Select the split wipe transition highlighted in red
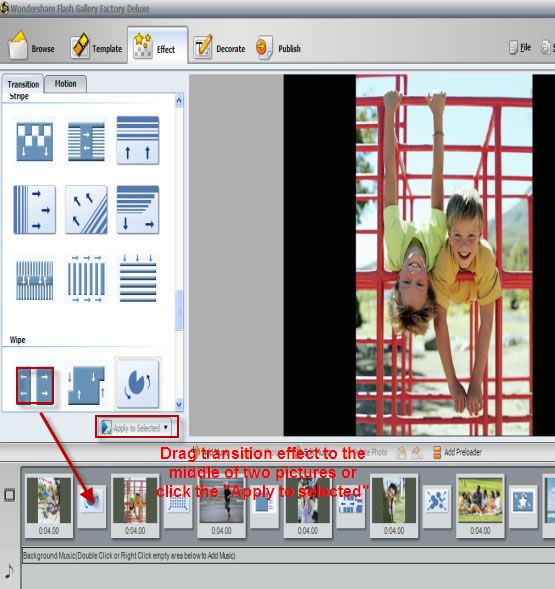 35,386
